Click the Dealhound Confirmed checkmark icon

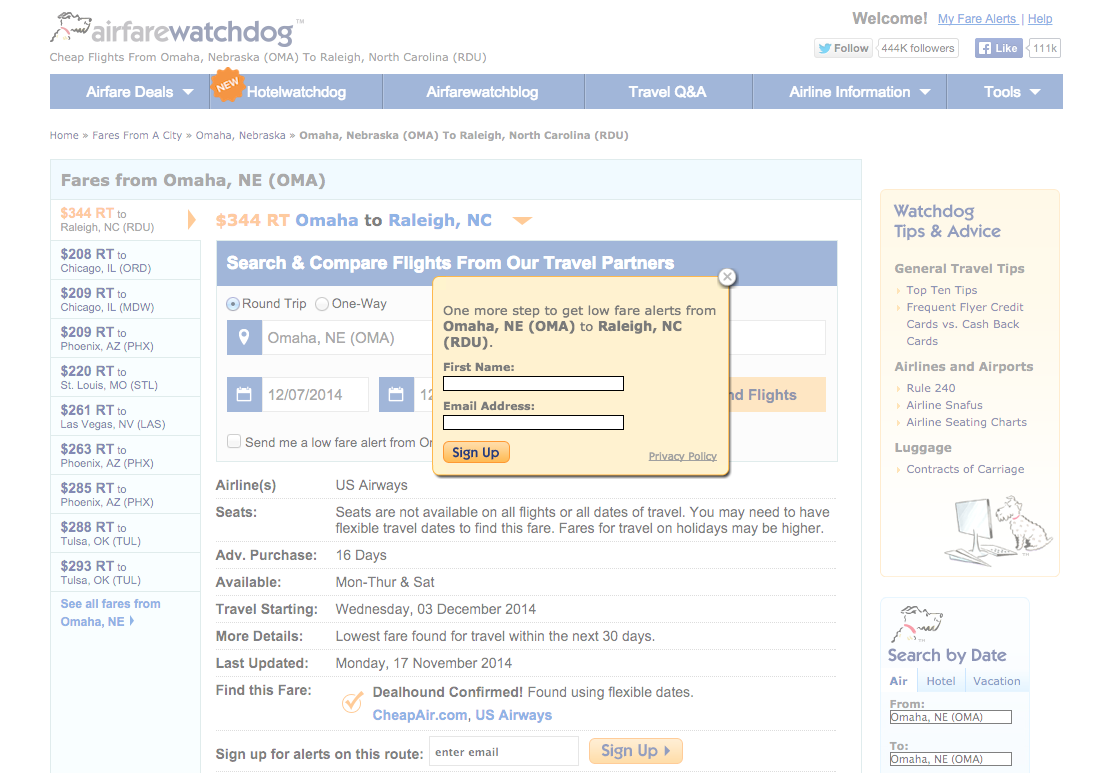[x=352, y=702]
